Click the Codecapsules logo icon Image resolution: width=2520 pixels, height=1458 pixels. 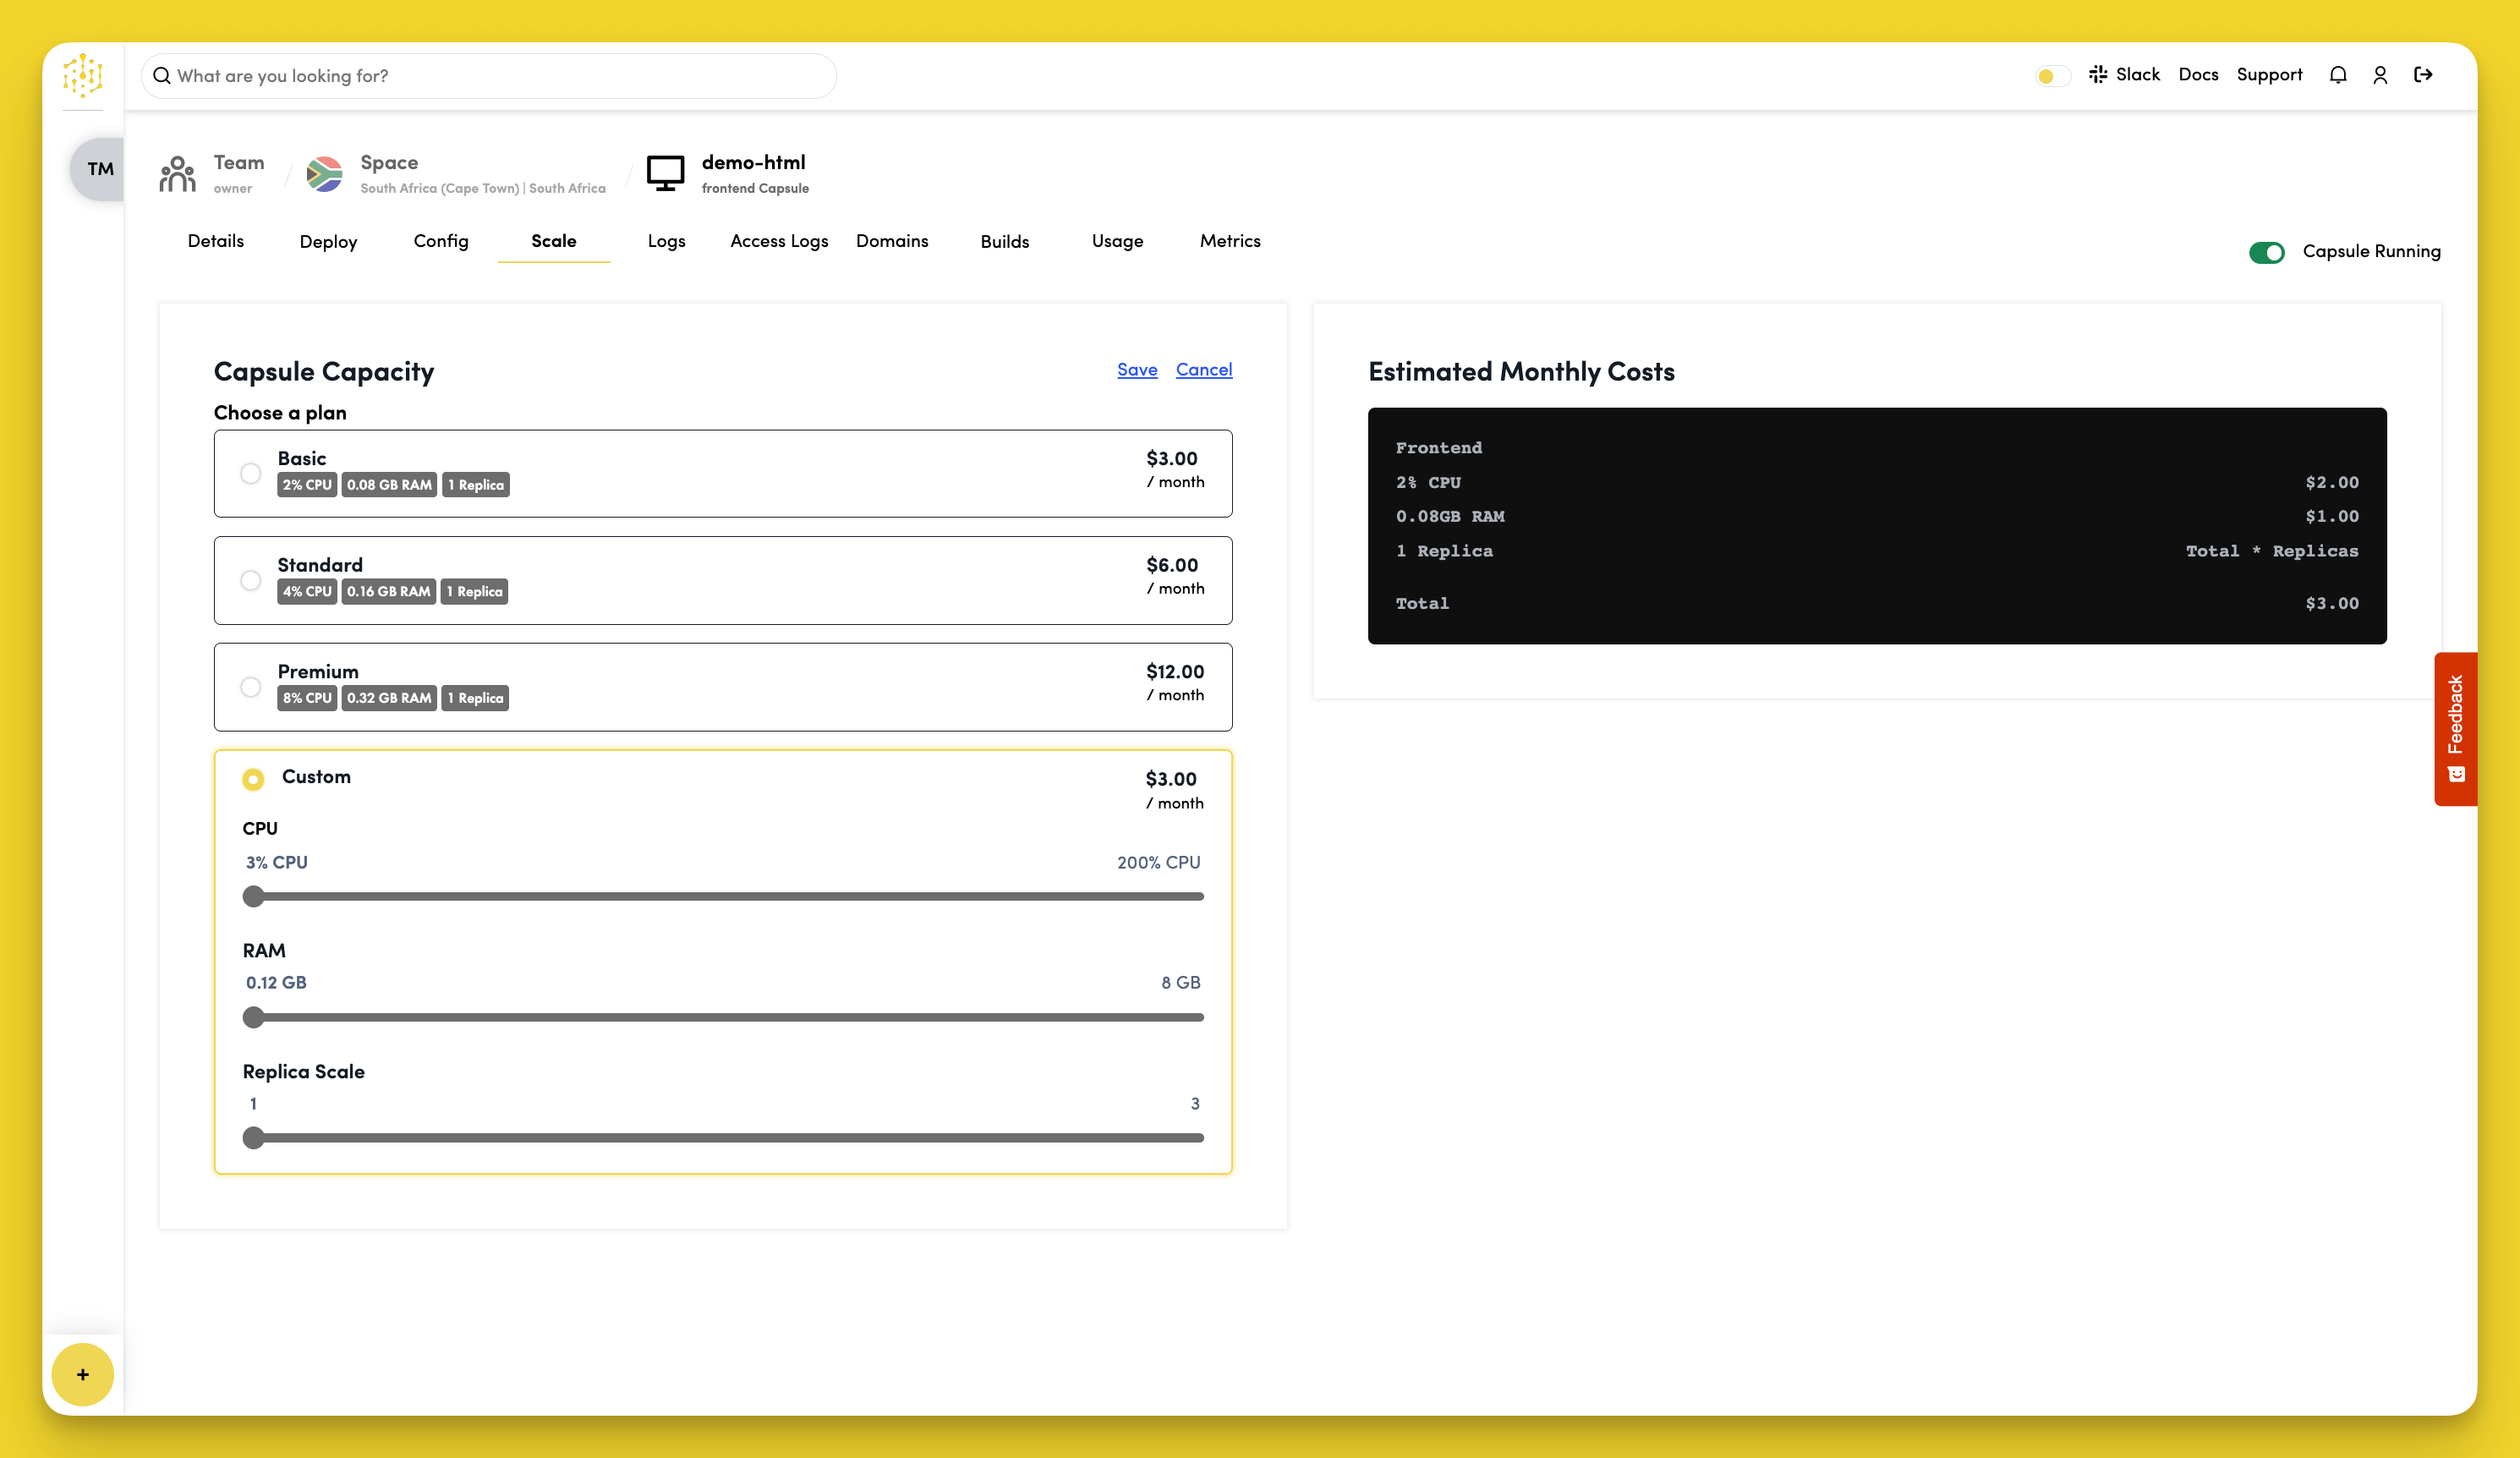point(82,75)
